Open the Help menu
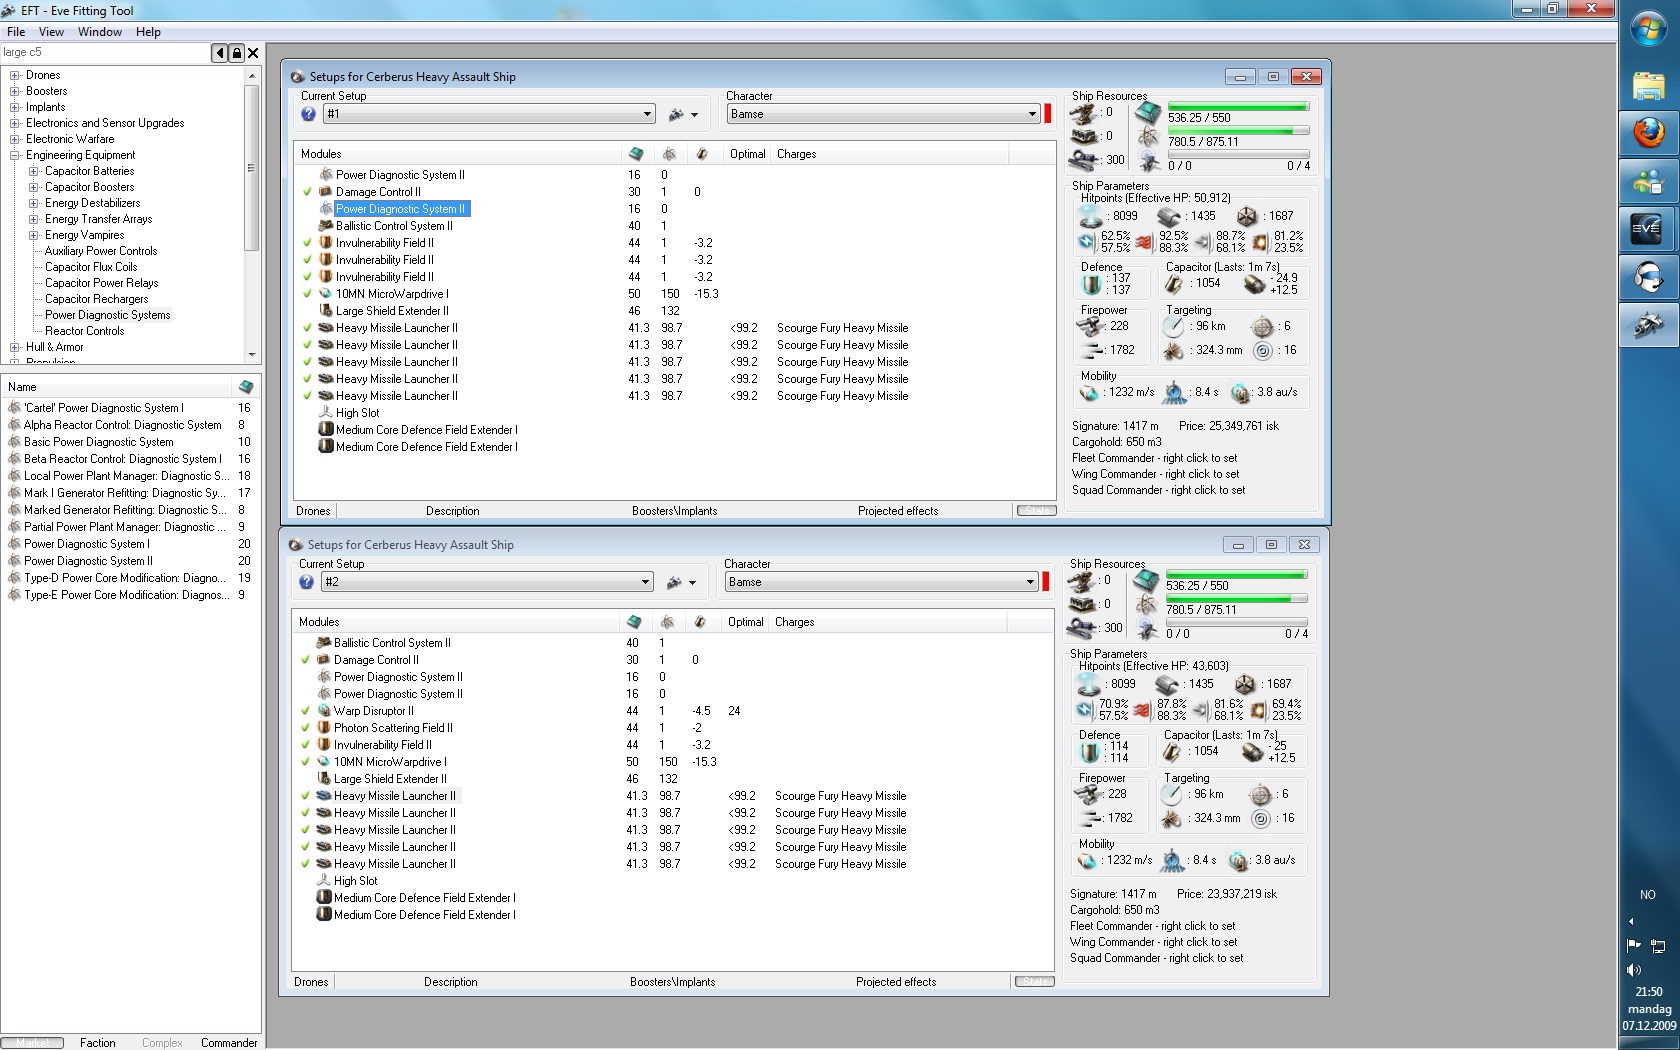This screenshot has height=1050, width=1680. click(148, 32)
